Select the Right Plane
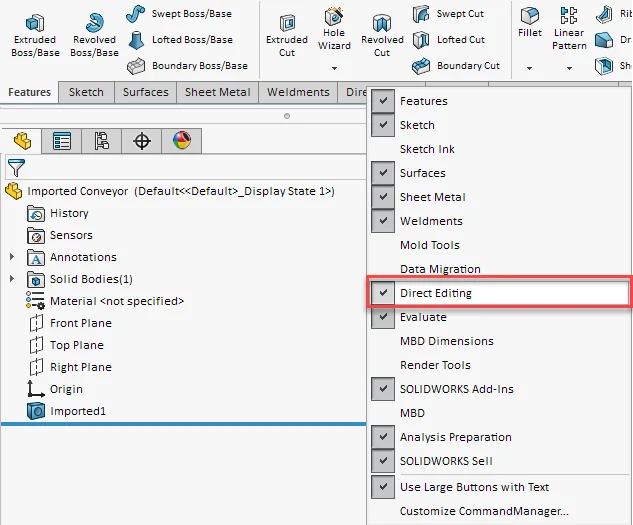 tap(71, 367)
